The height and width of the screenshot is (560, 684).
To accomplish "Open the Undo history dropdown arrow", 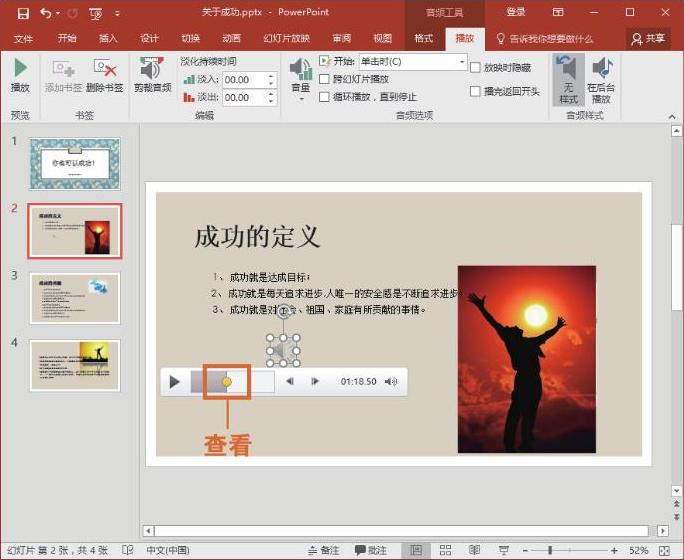I will 58,14.
